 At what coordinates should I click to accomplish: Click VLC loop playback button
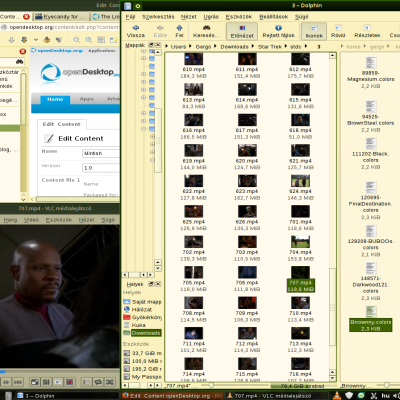pos(98,382)
